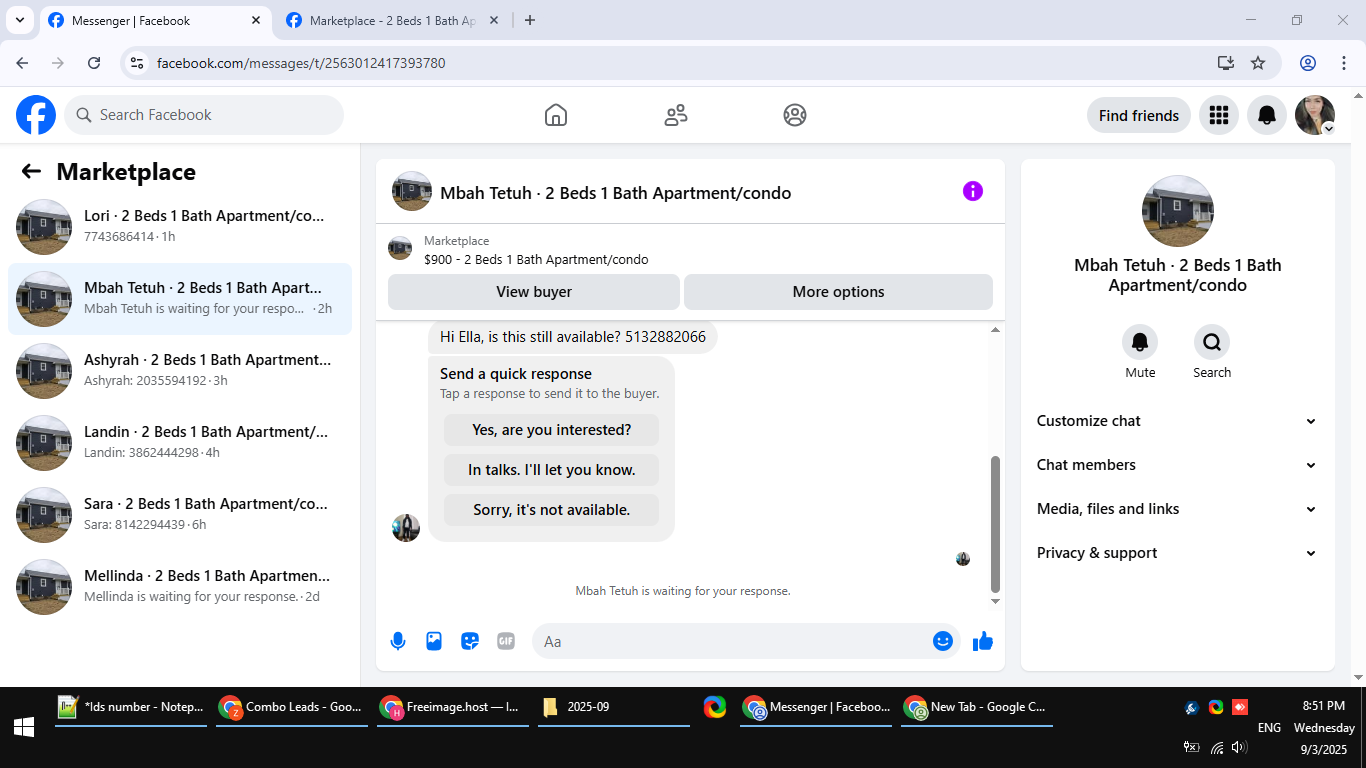
Task: Open the Chrome tab search dropdown
Action: tap(19, 20)
